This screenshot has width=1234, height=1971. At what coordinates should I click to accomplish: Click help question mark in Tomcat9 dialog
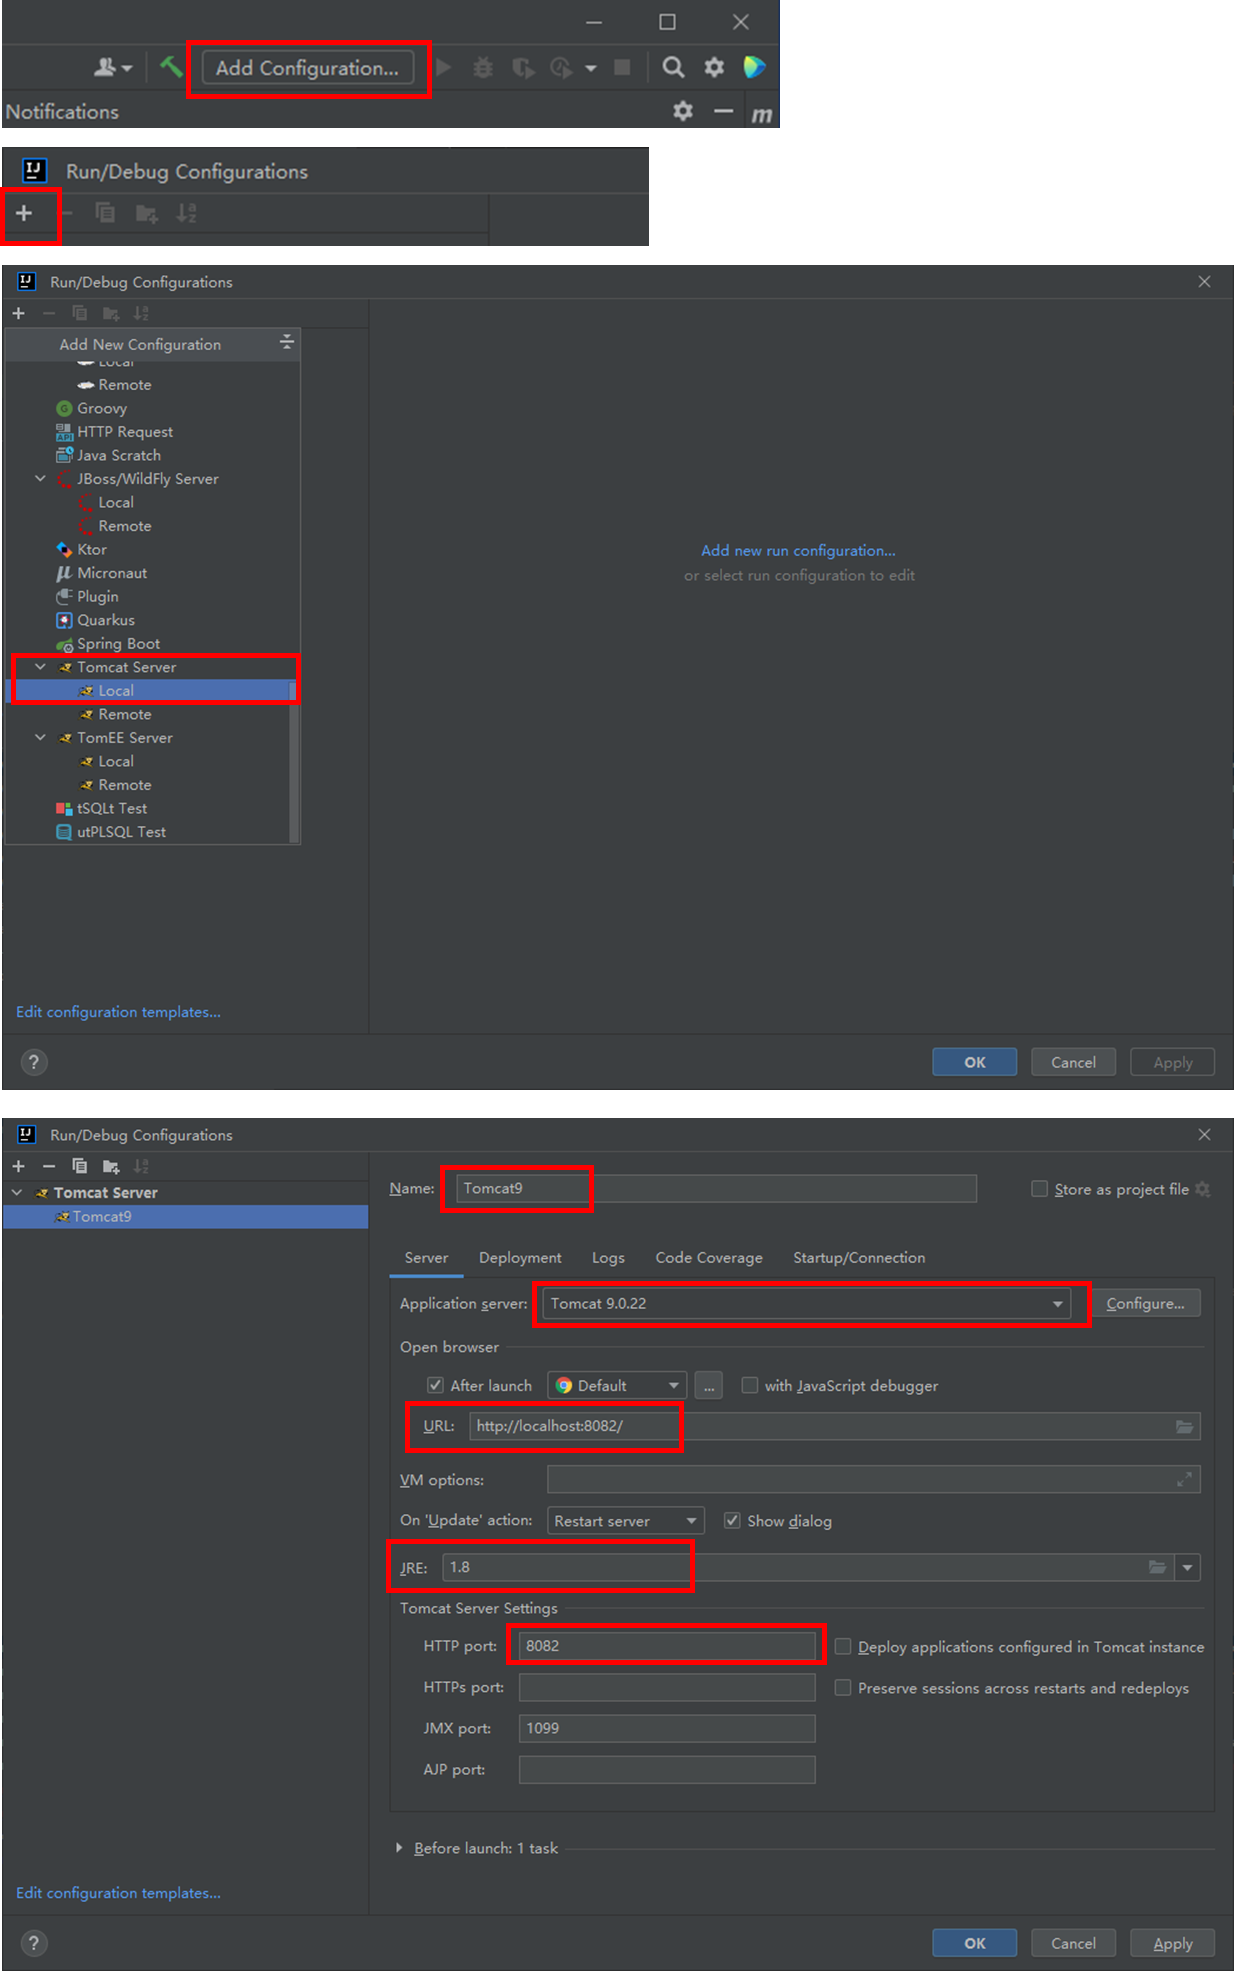34,1943
